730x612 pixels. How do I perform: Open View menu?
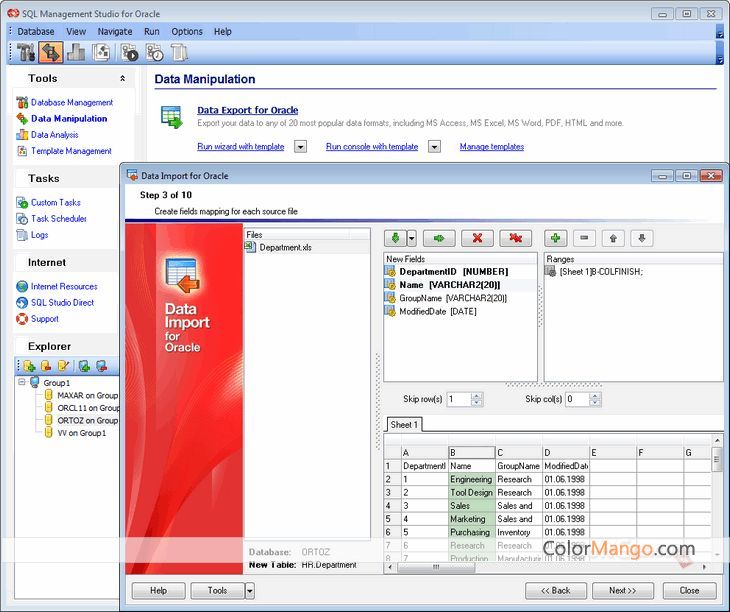click(76, 32)
